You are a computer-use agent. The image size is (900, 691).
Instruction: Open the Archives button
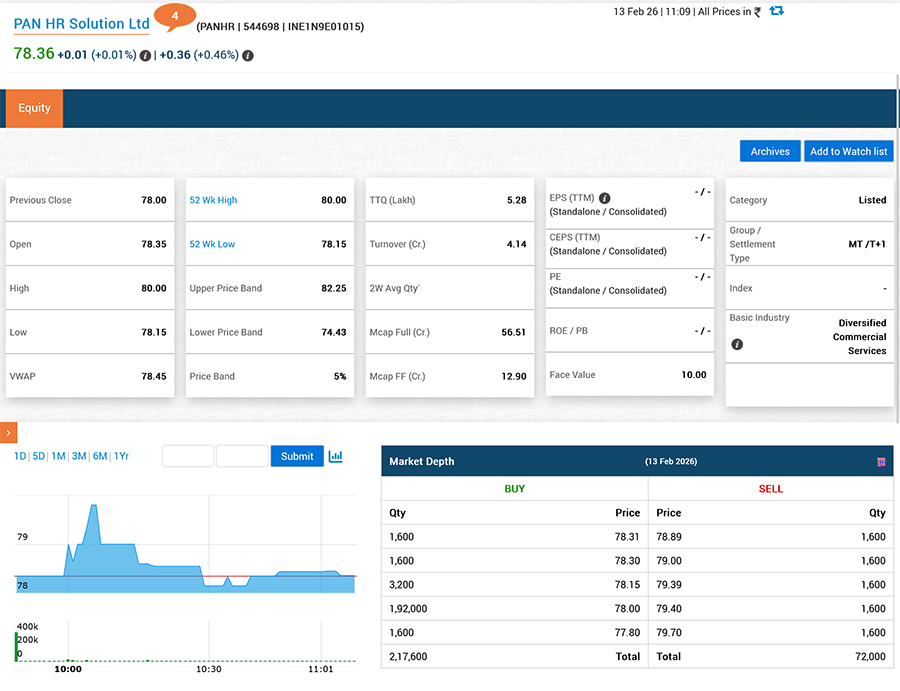[x=770, y=151]
